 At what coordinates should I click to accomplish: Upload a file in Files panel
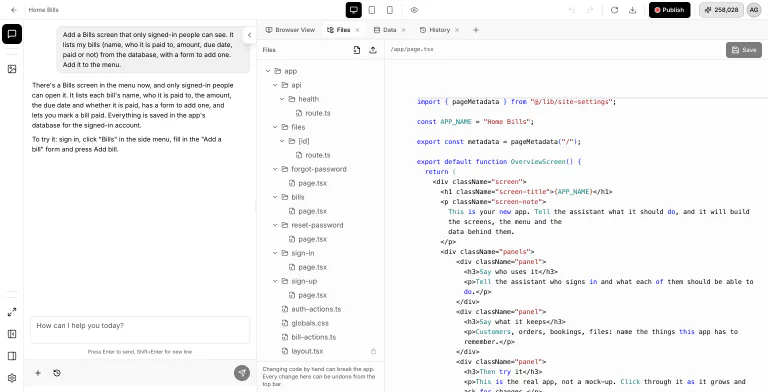coord(373,49)
